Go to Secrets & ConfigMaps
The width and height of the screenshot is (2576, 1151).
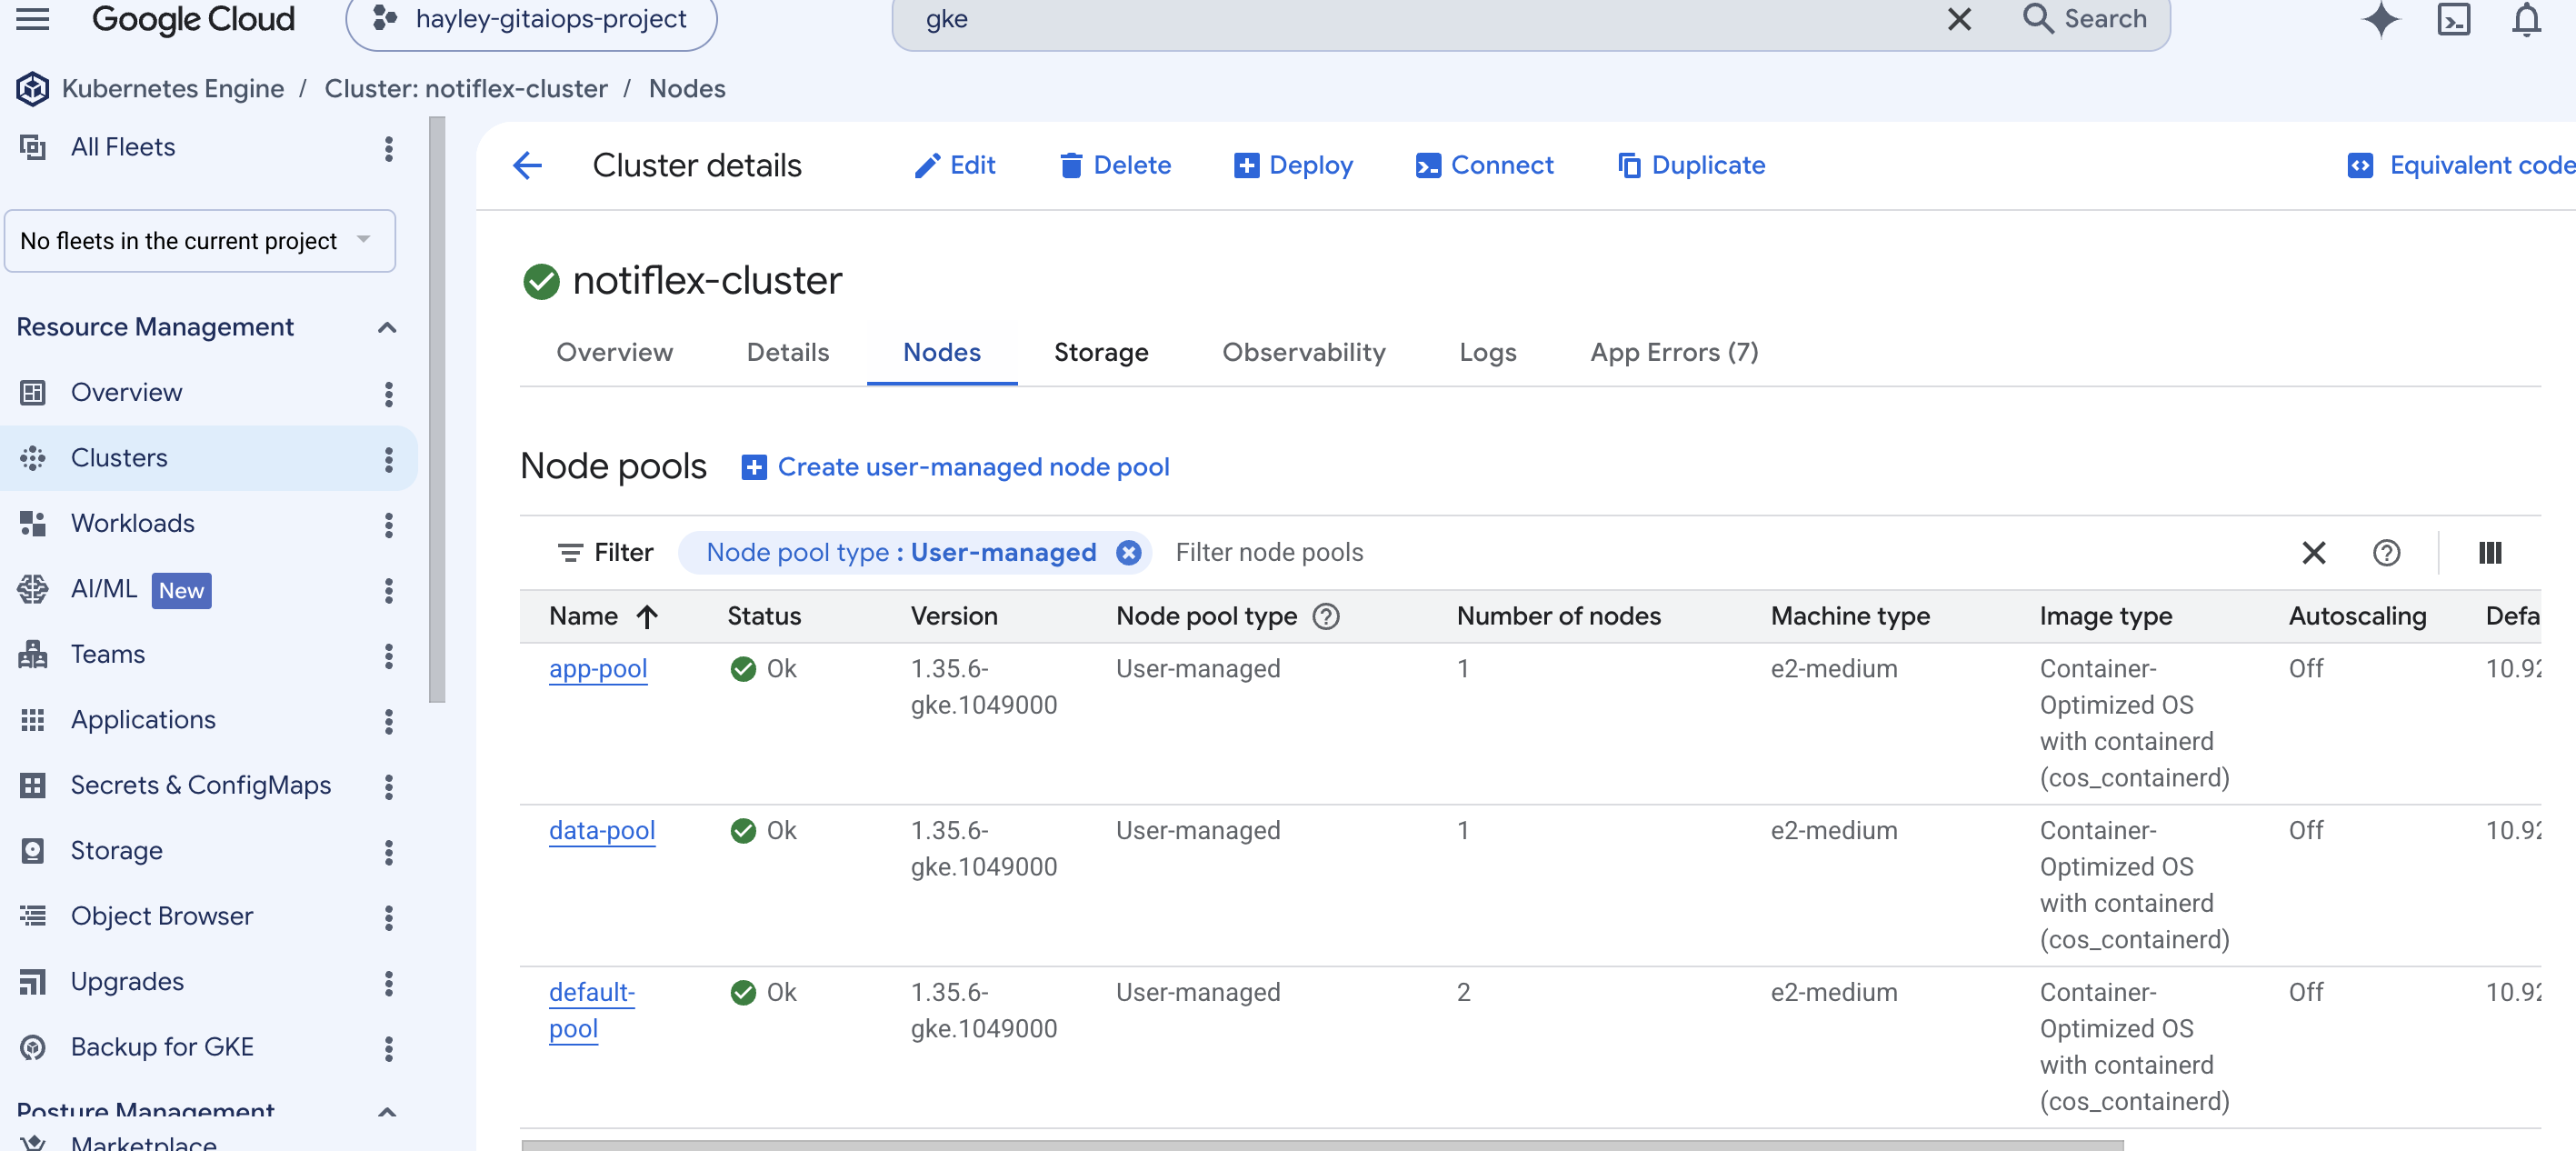pos(201,785)
